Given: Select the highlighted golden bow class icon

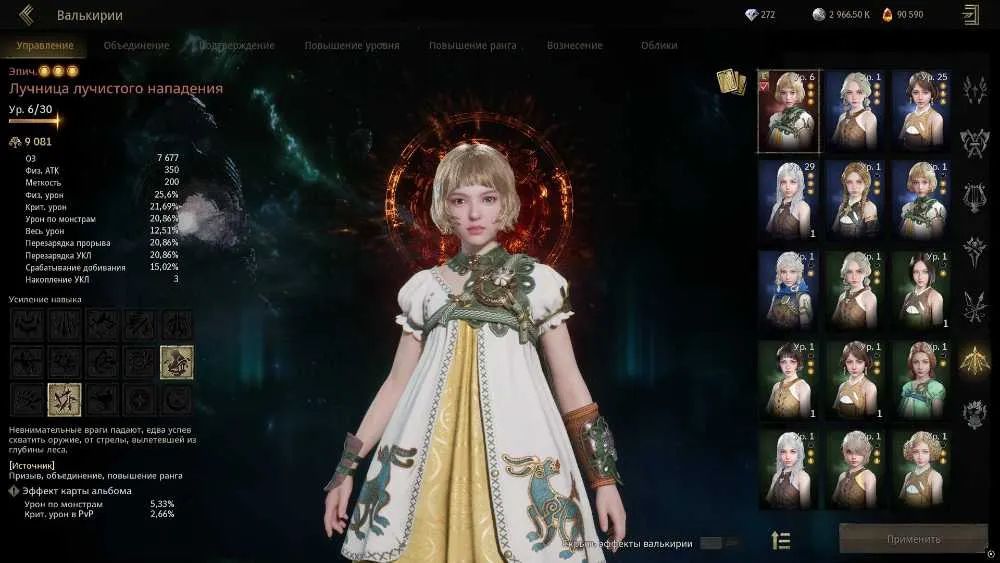Looking at the screenshot, I should [x=974, y=361].
